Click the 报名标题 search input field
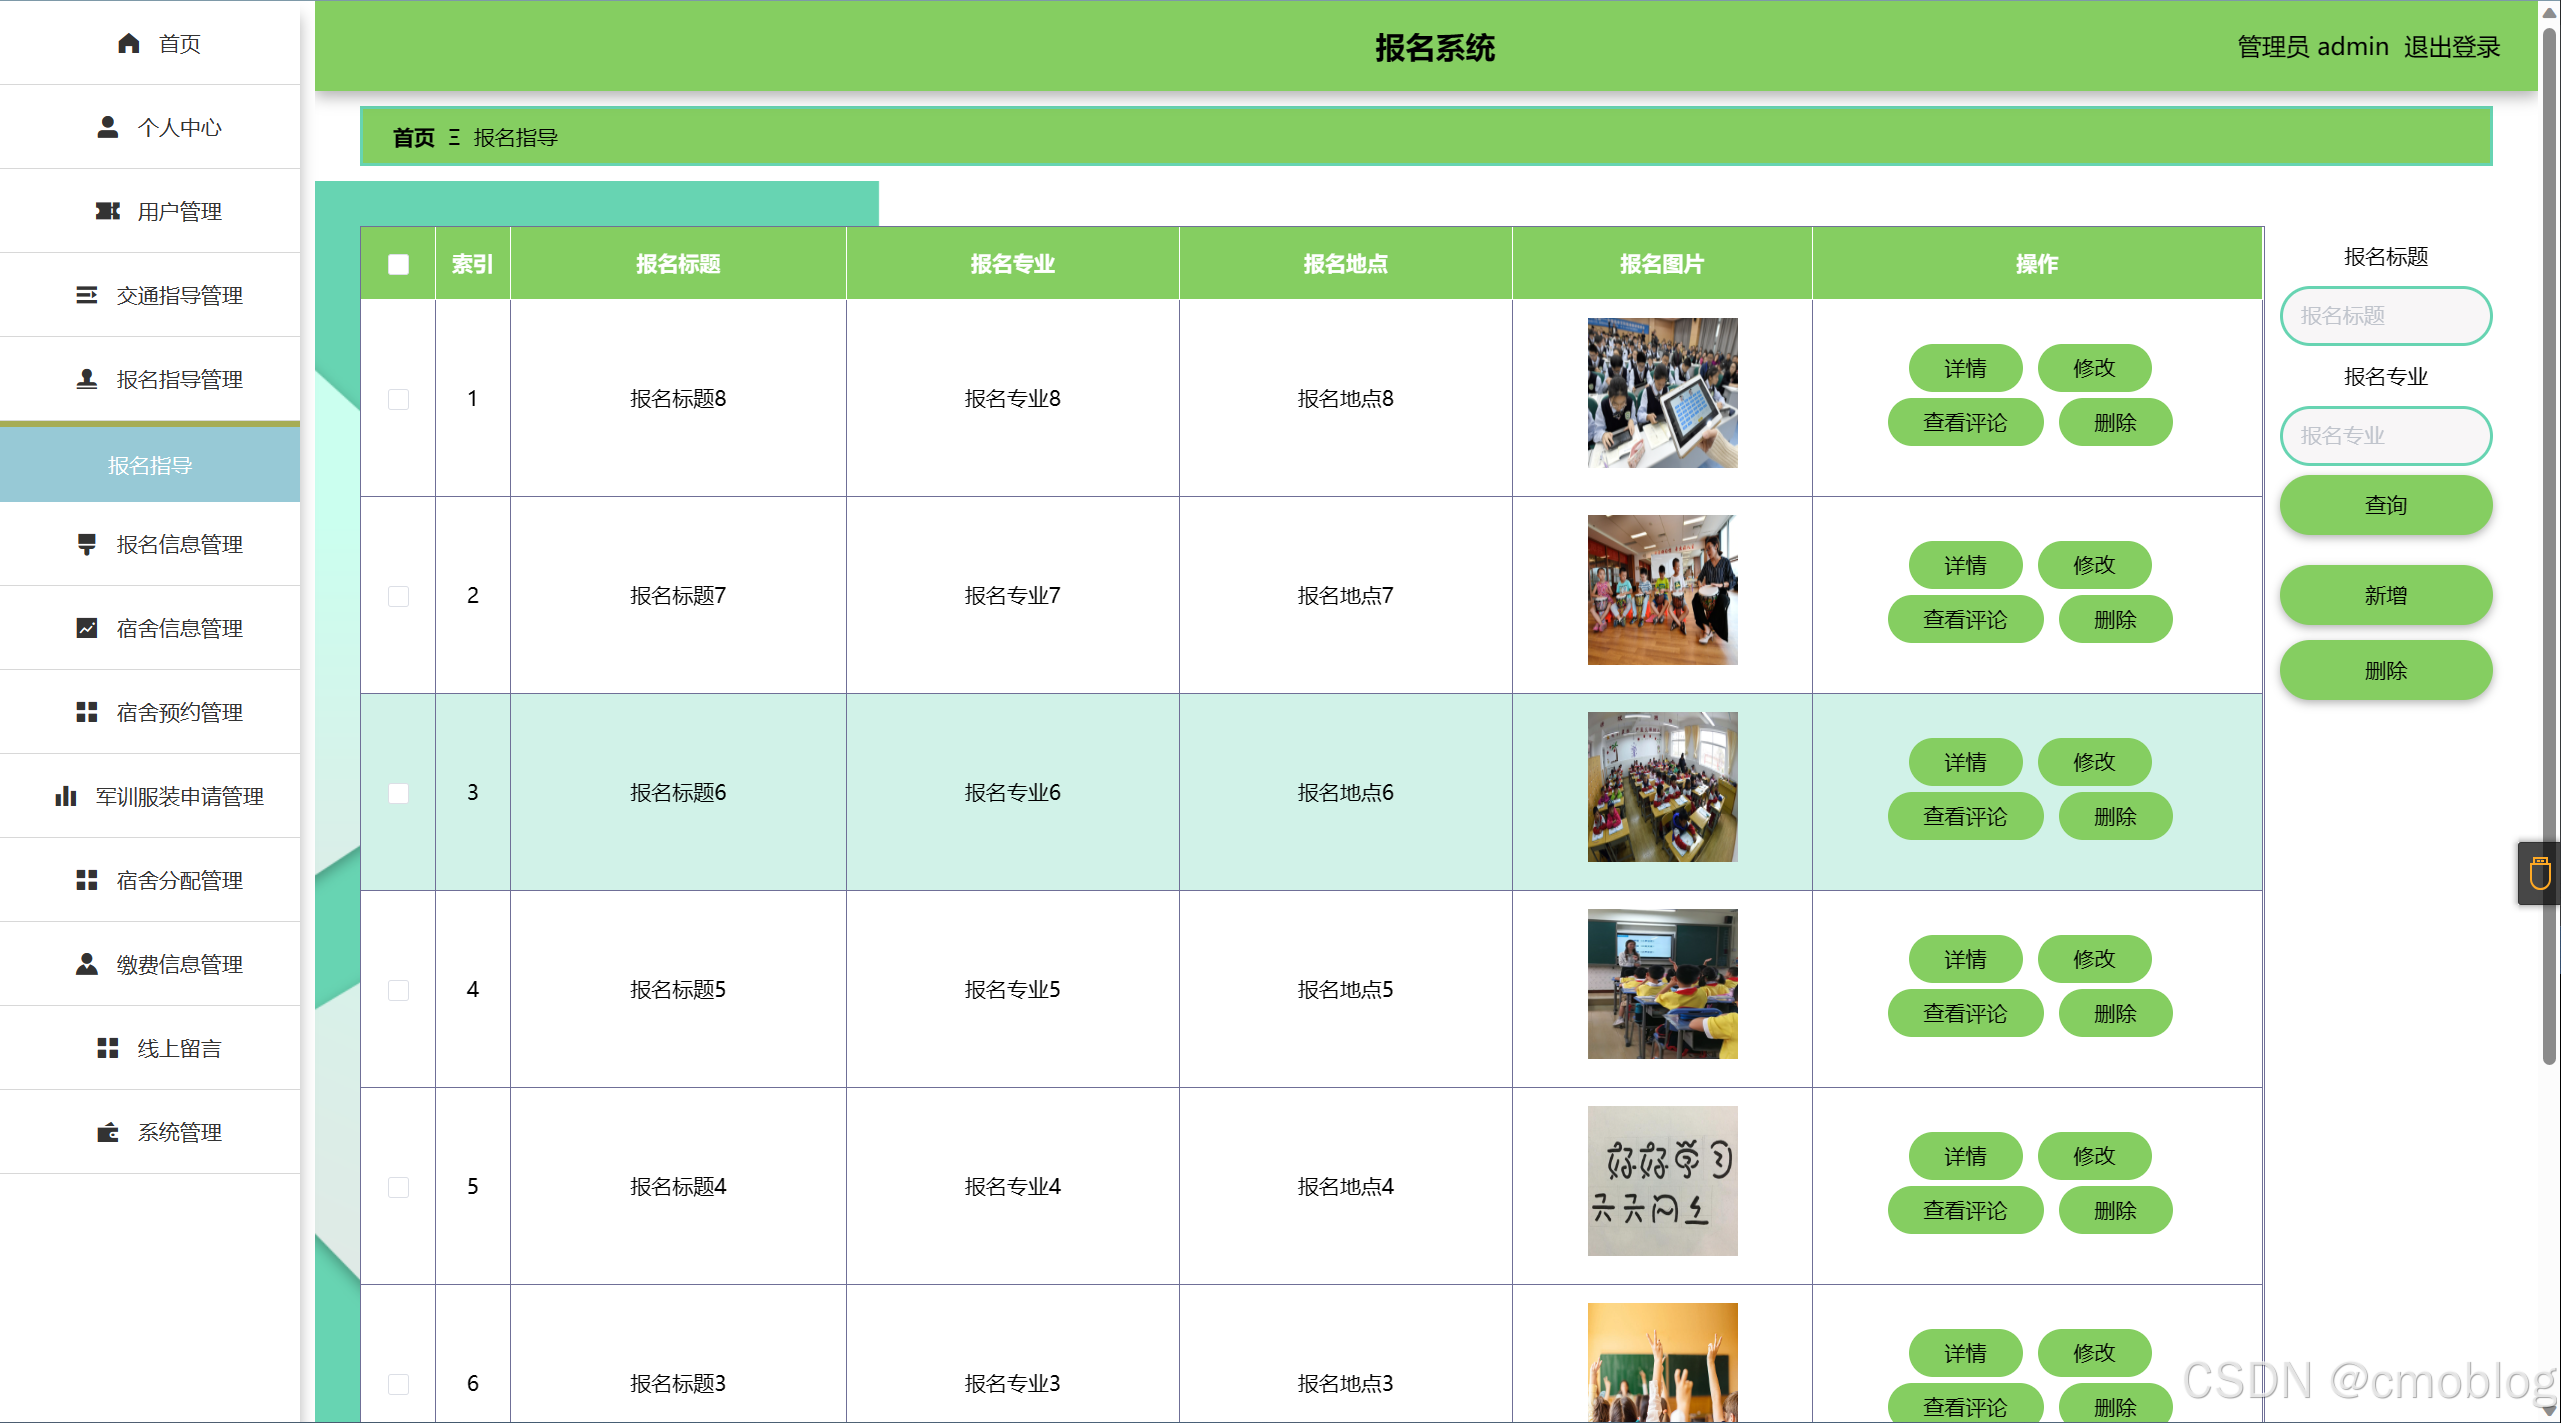This screenshot has height=1423, width=2561. (2385, 316)
